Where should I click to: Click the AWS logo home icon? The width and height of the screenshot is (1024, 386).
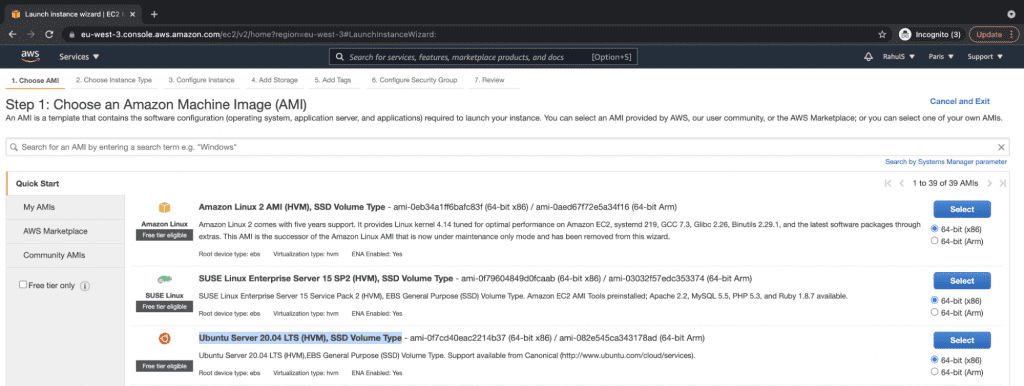point(30,57)
